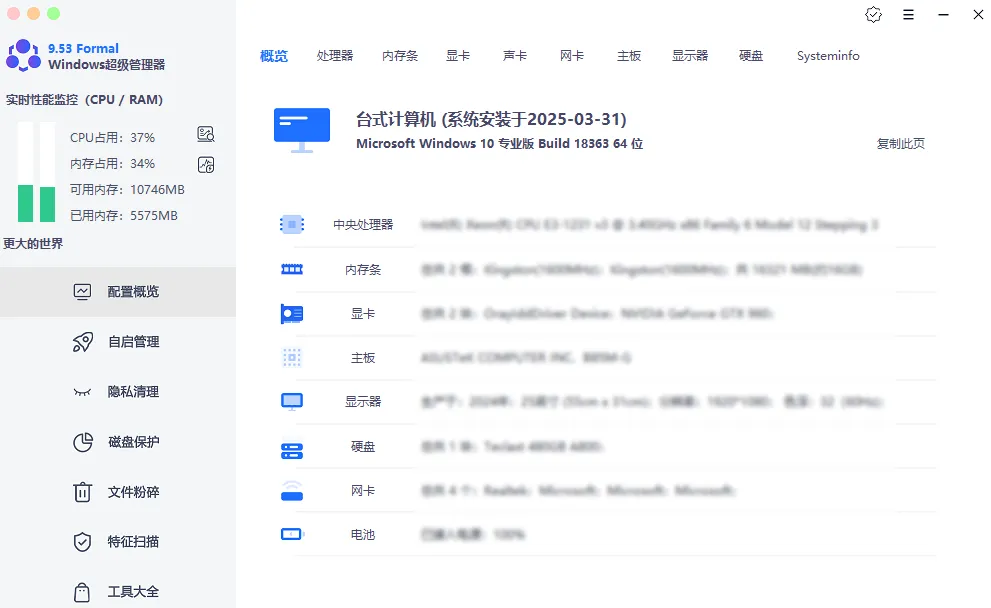
Task: Open the hamburger menu in title bar
Action: (908, 15)
